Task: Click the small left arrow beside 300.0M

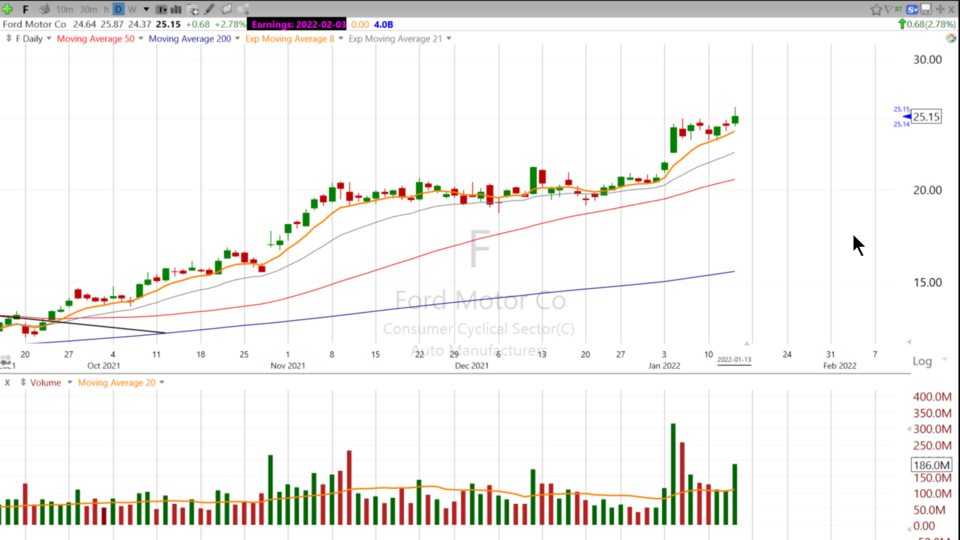Action: point(909,429)
